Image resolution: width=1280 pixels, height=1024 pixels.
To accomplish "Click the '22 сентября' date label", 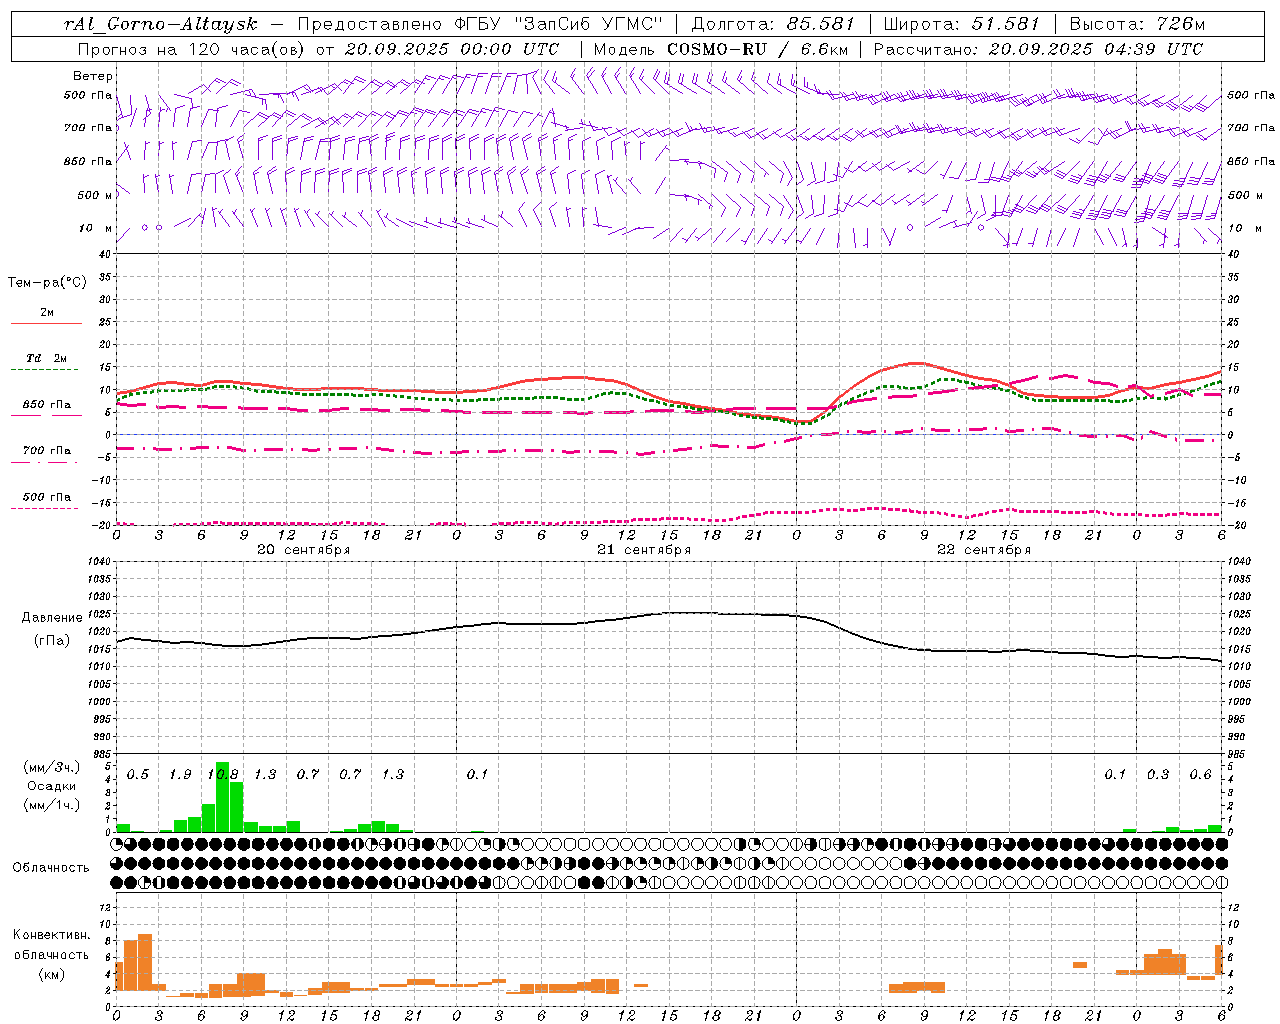I will [984, 550].
